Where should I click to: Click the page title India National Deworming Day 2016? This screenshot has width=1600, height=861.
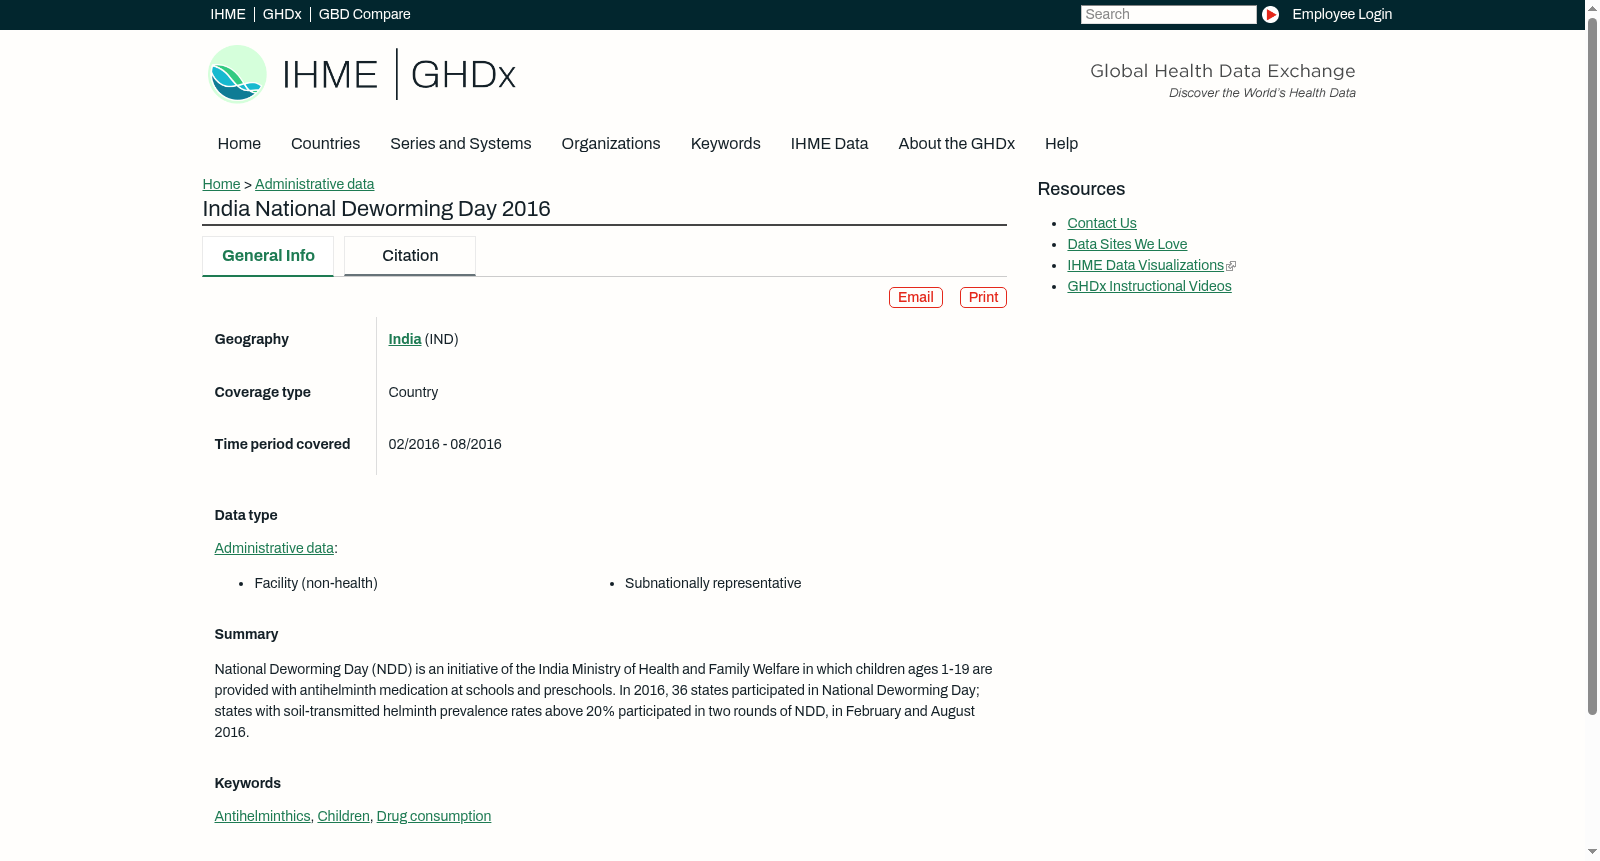[x=376, y=209]
